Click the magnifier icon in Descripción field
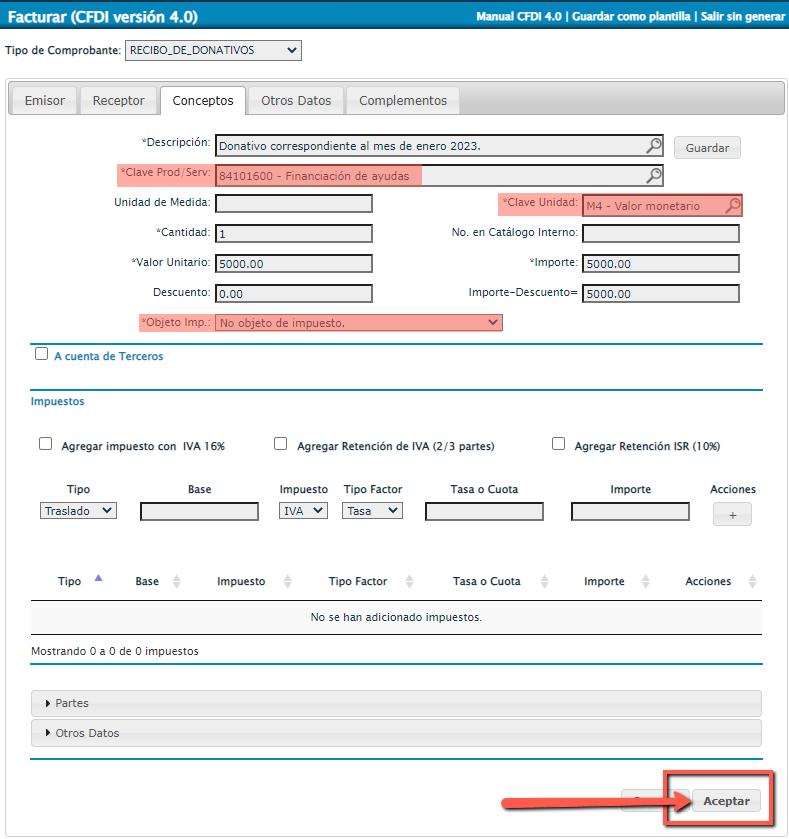Screen dimensions: 789x839 (653, 146)
